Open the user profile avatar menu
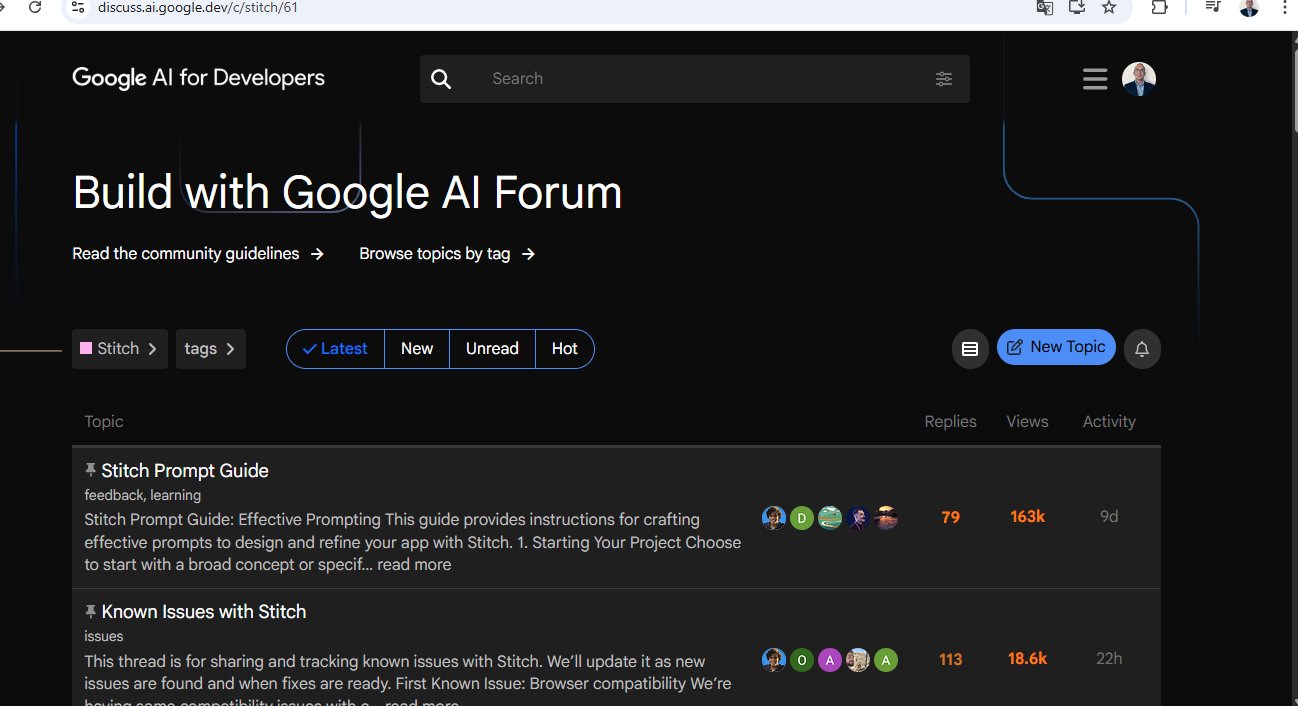This screenshot has height=706, width=1298. (x=1139, y=79)
